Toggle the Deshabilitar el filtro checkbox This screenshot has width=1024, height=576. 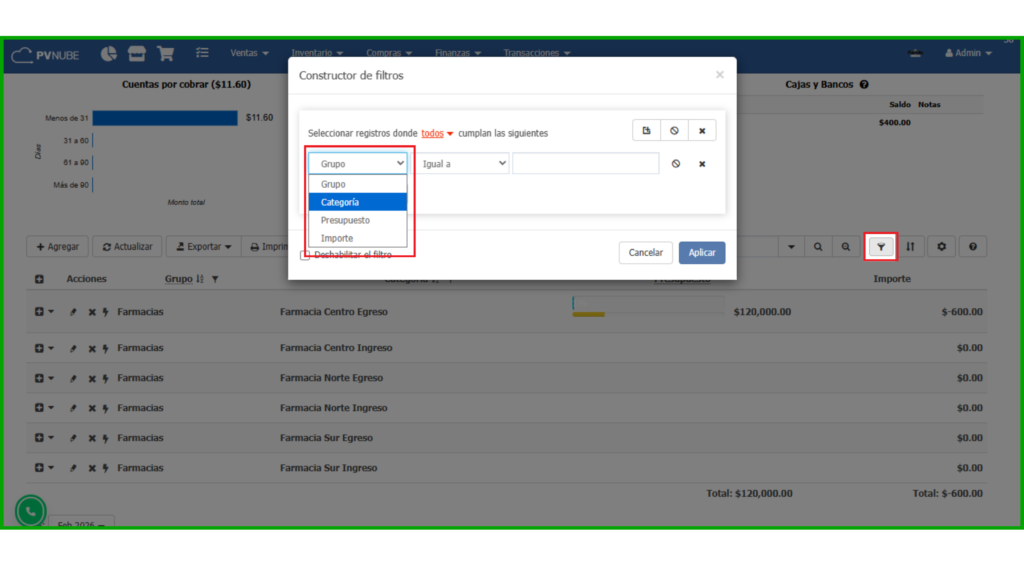pos(305,255)
